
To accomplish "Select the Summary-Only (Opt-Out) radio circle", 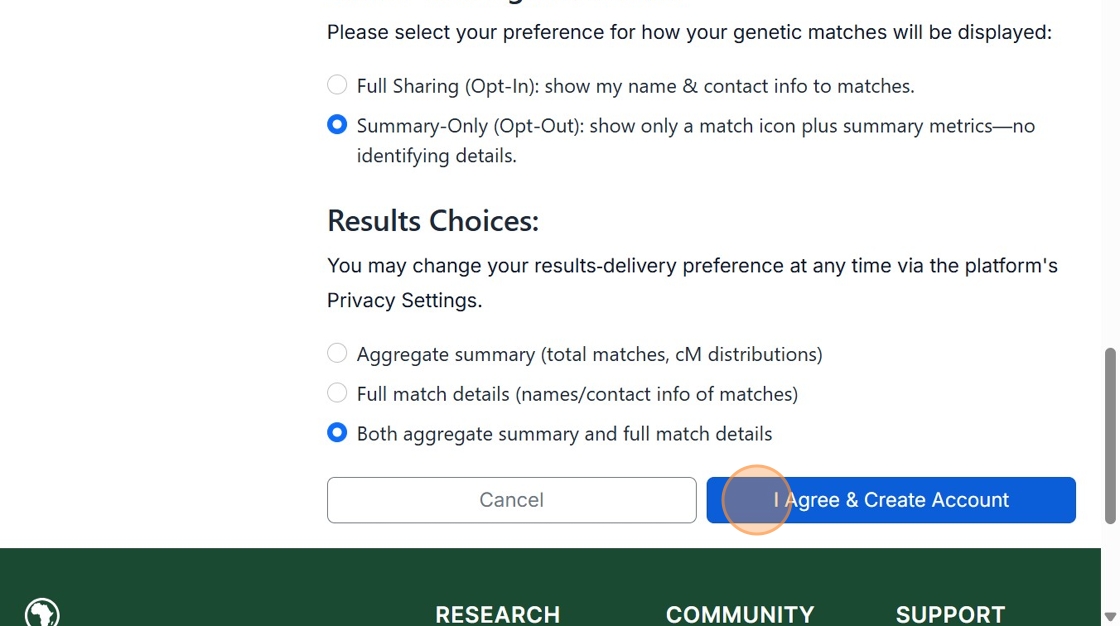I will pos(337,125).
